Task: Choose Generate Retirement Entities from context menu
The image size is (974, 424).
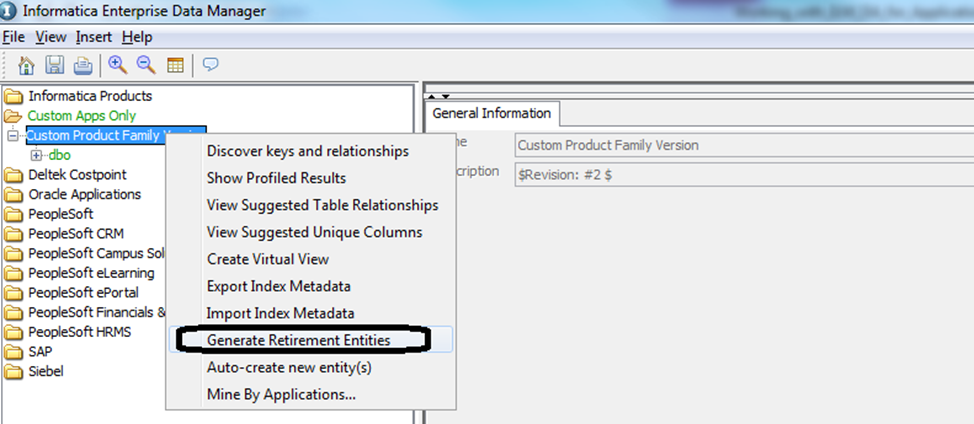Action: pyautogui.click(x=298, y=340)
